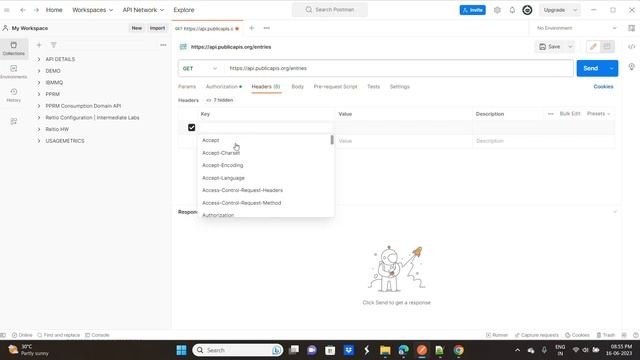Open the request info icon in right sidebar
The image size is (640, 360).
631,67
